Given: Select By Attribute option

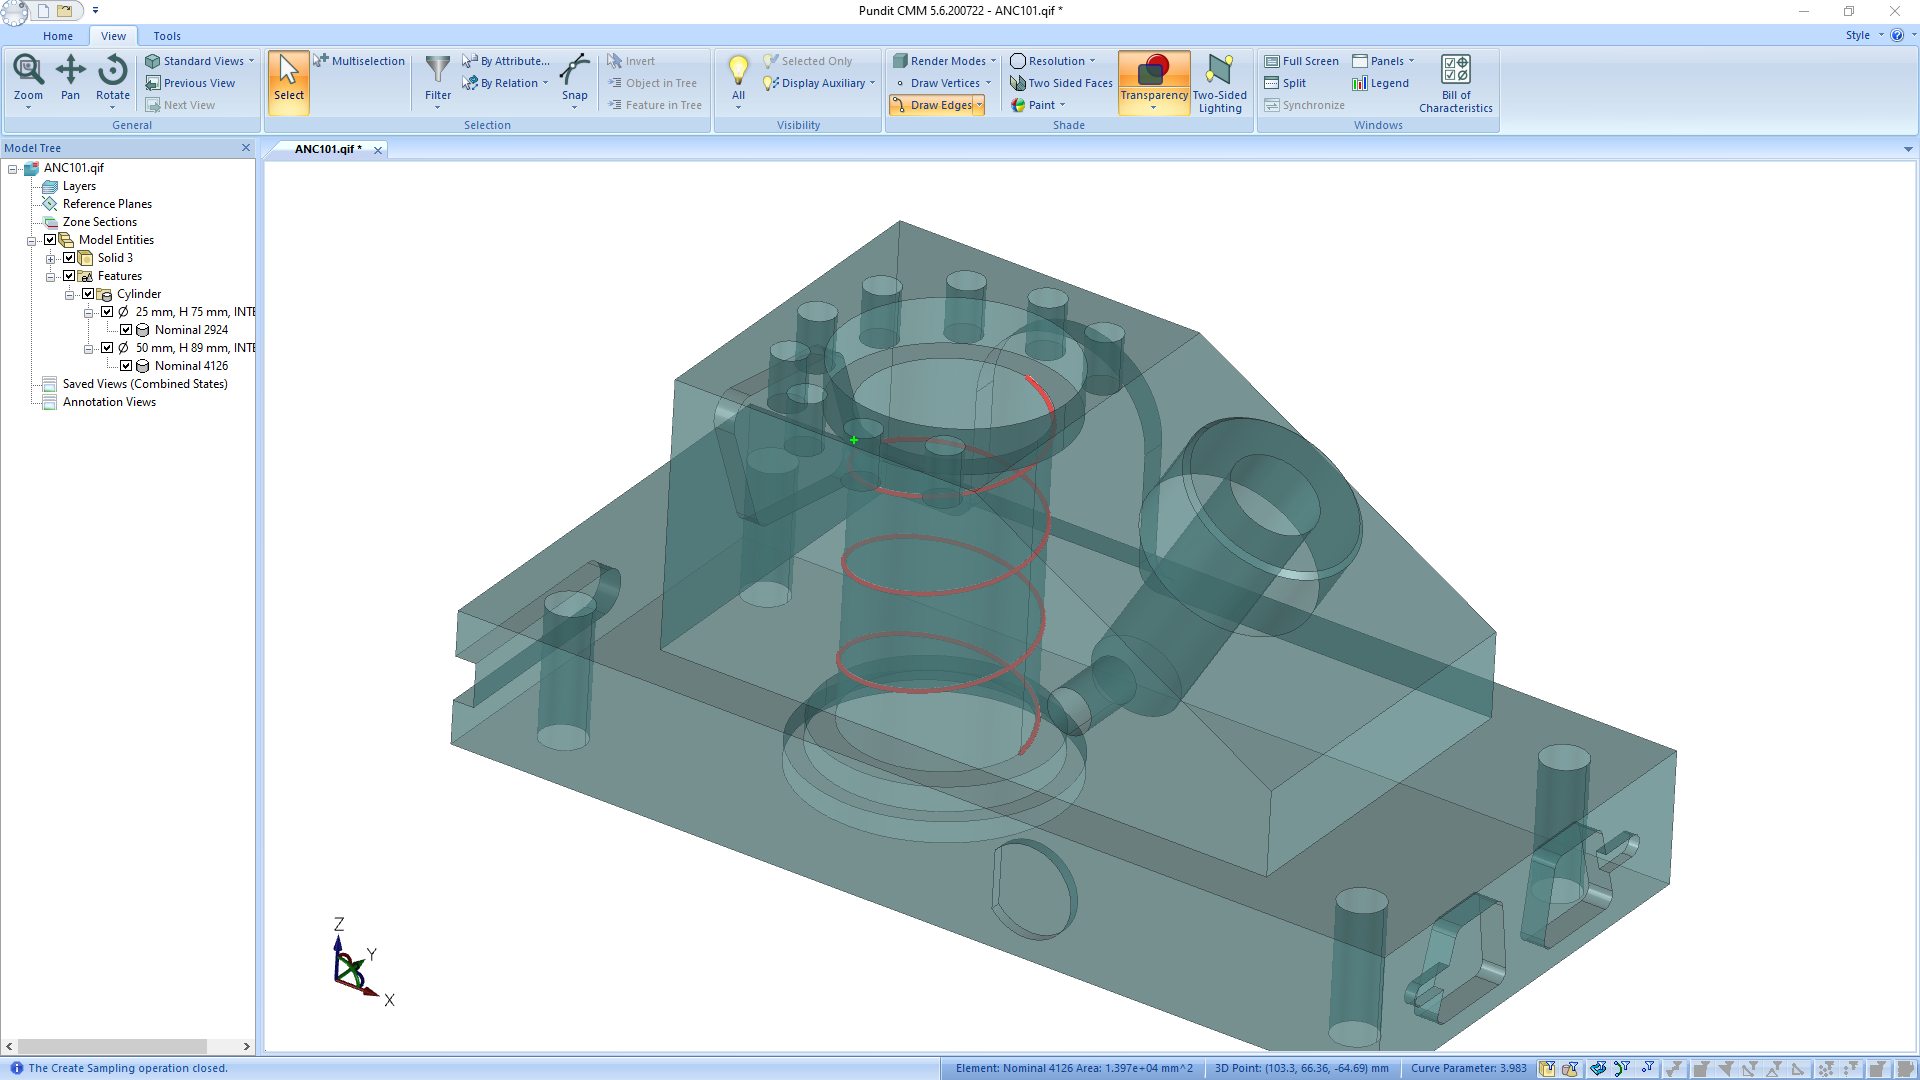Looking at the screenshot, I should (506, 61).
